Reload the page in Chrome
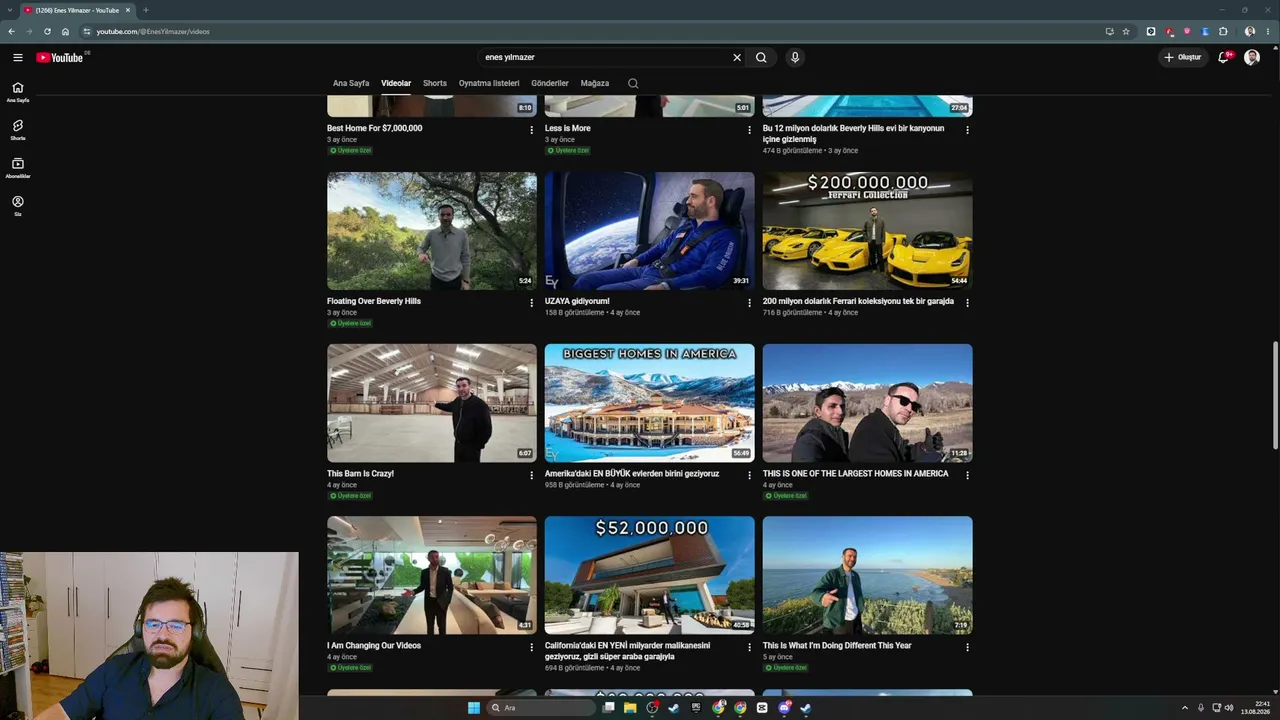Image resolution: width=1280 pixels, height=720 pixels. tap(47, 31)
